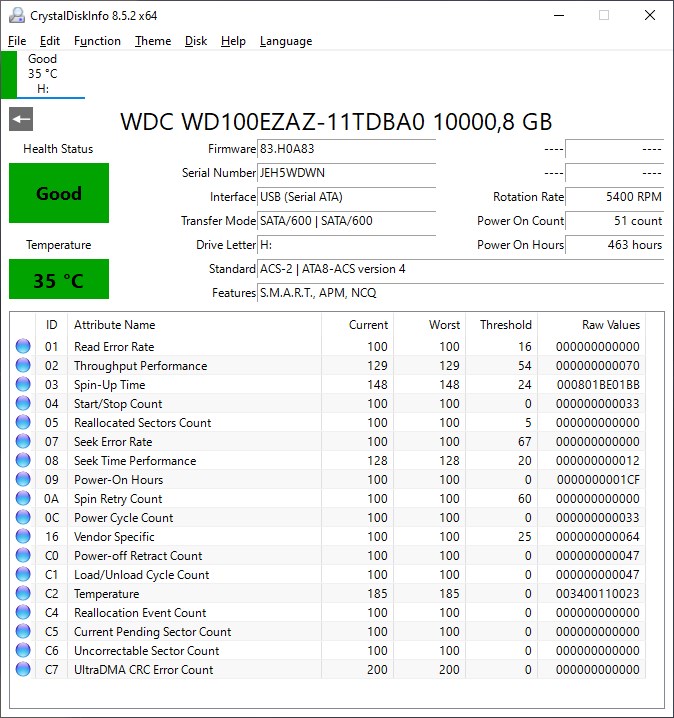
Task: Click the ID column header
Action: tap(51, 325)
